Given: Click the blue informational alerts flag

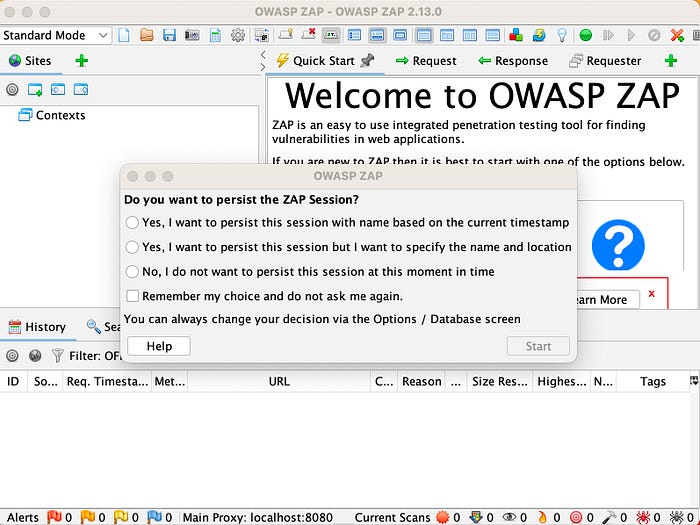Looking at the screenshot, I should [154, 517].
